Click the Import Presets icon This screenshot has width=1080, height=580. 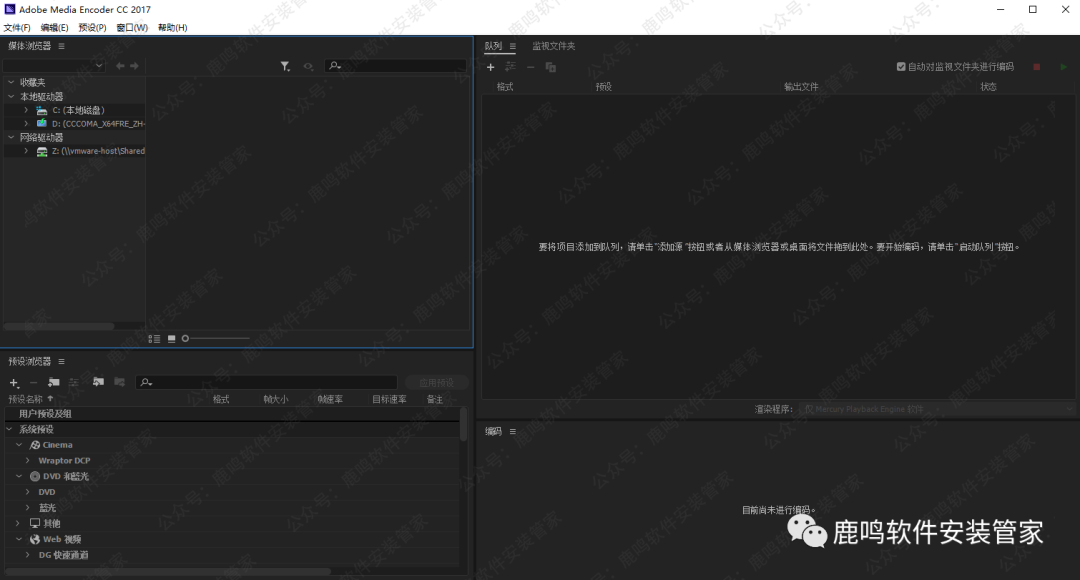point(98,382)
